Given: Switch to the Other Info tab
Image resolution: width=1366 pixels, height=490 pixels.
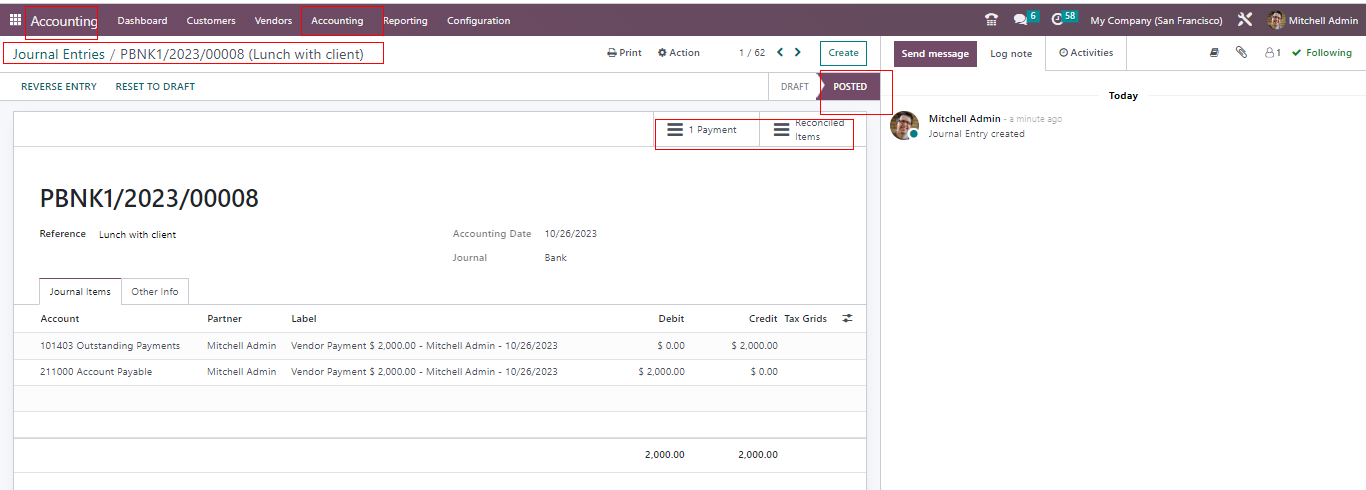Looking at the screenshot, I should tap(155, 292).
